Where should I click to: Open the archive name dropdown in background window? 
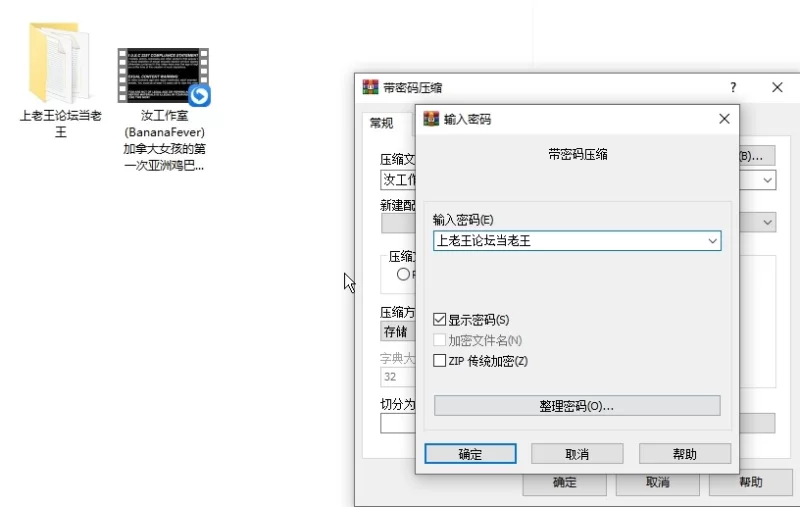click(x=767, y=180)
